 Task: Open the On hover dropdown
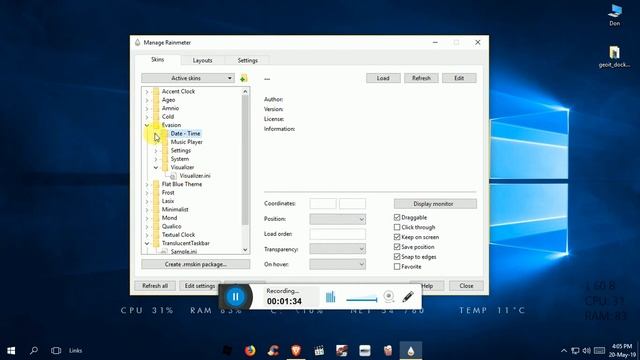[x=338, y=264]
